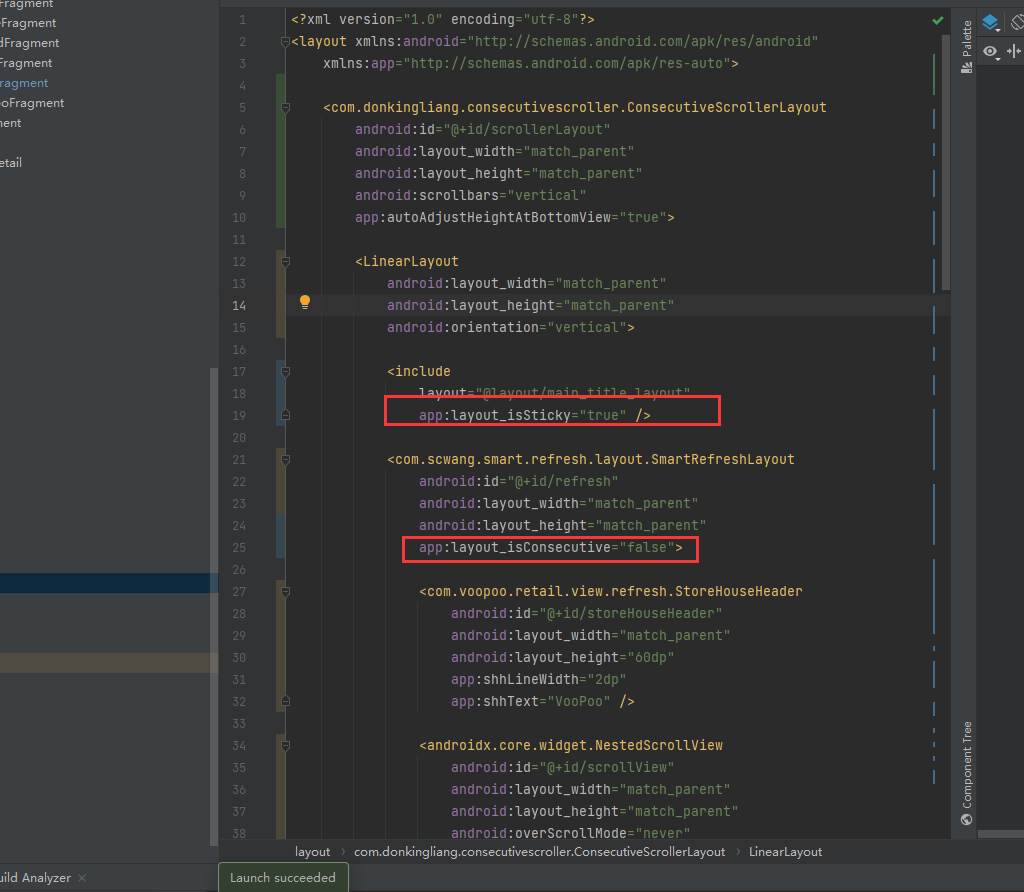Open the design surface layers dropdown
Viewport: 1024px width, 892px height.
pos(991,23)
